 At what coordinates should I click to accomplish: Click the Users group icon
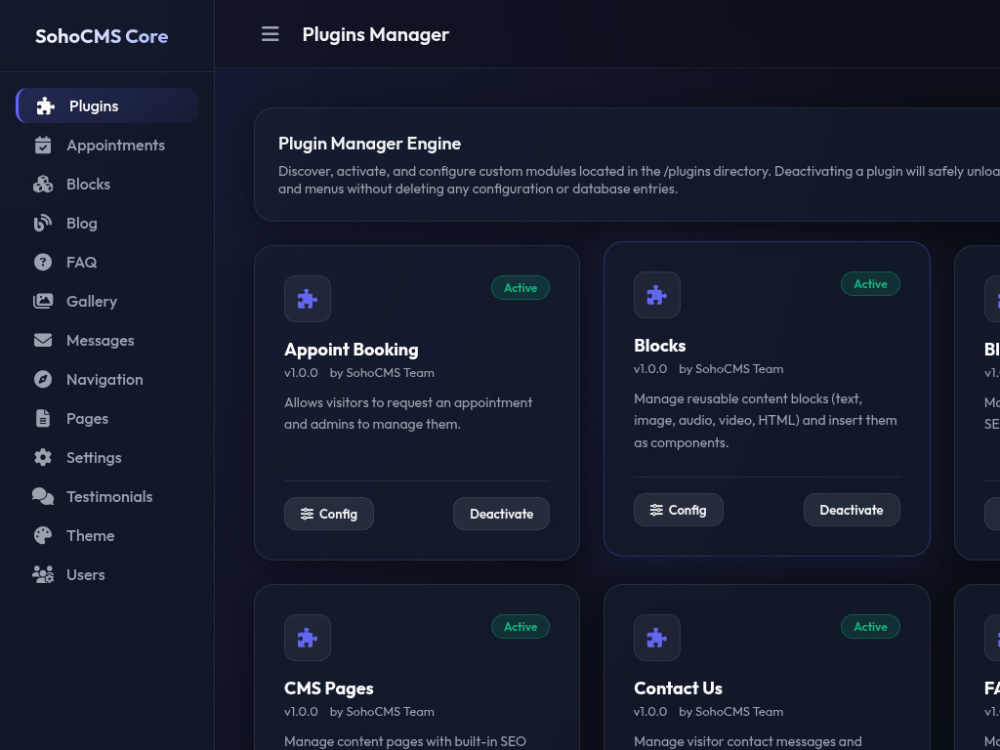[43, 575]
